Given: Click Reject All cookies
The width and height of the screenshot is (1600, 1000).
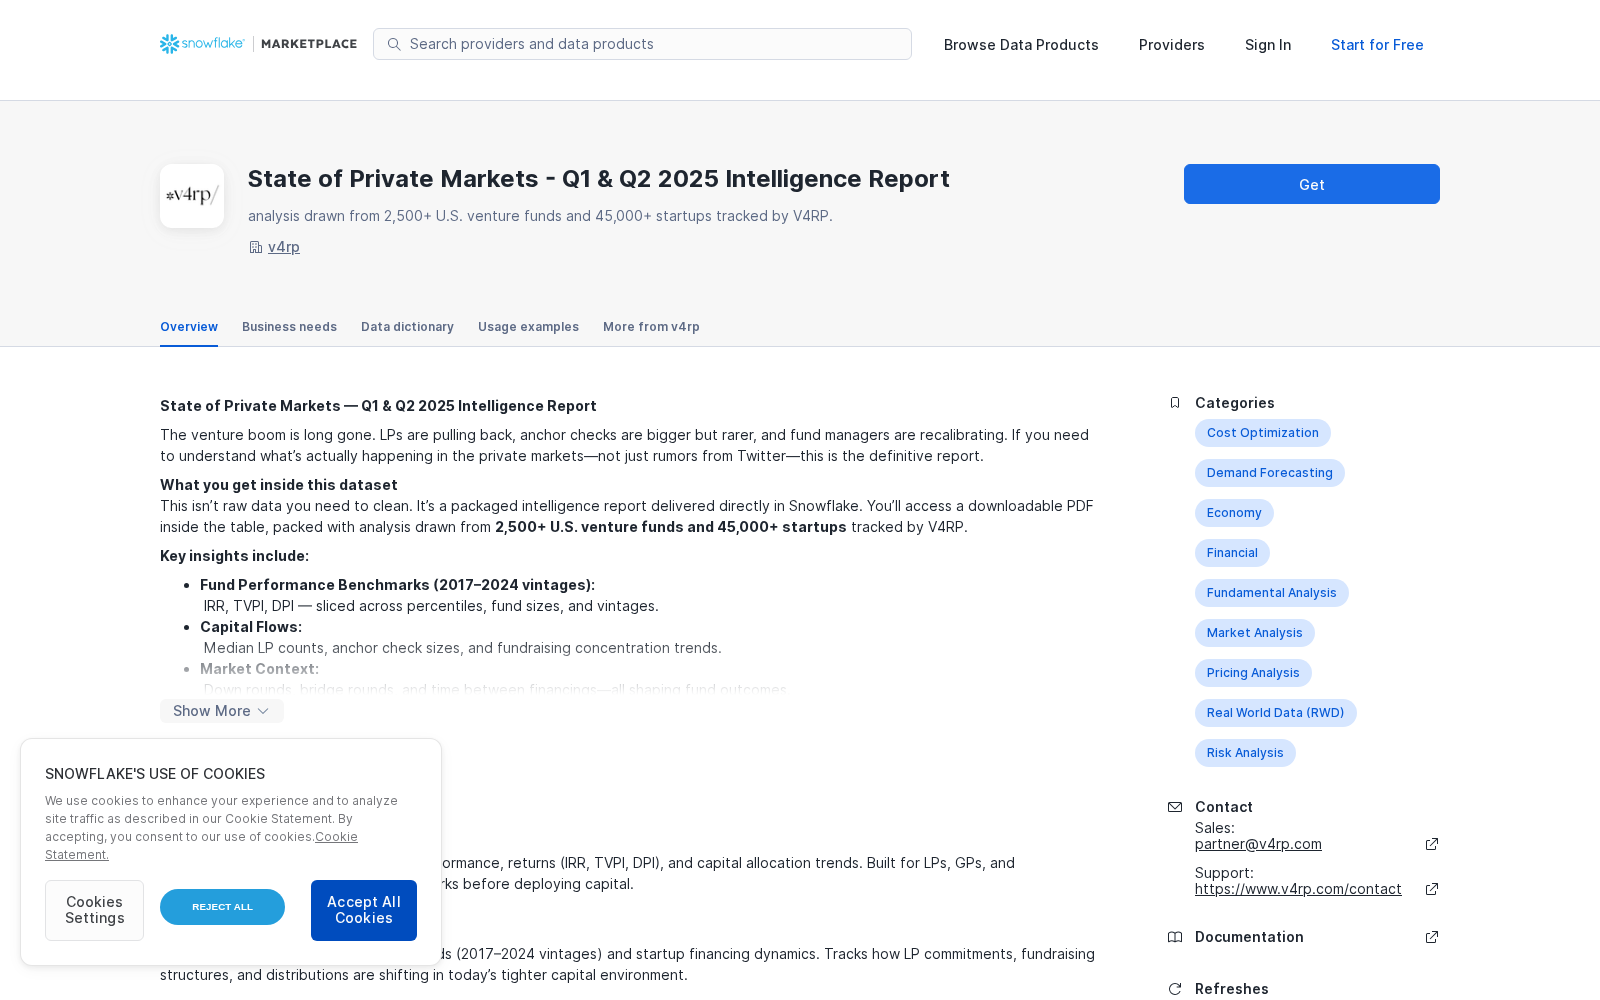Looking at the screenshot, I should (x=222, y=907).
